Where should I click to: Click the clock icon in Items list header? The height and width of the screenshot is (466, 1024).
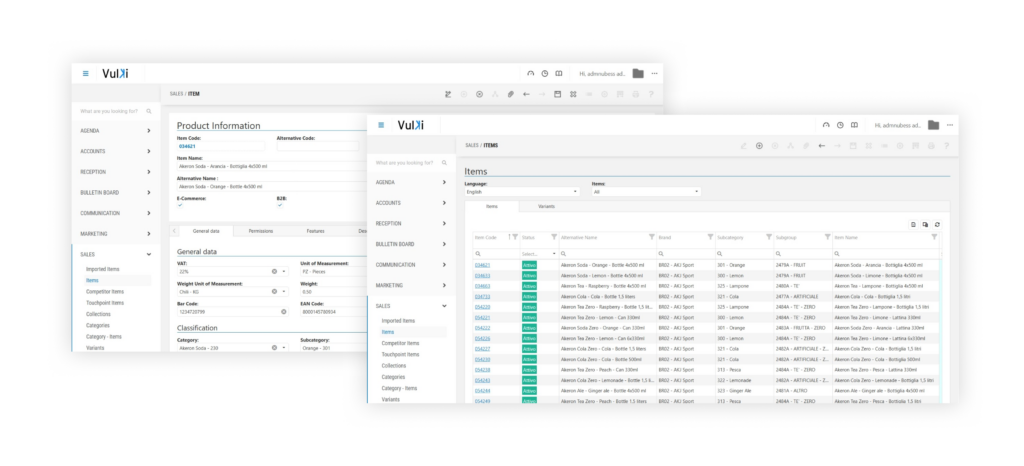click(841, 125)
